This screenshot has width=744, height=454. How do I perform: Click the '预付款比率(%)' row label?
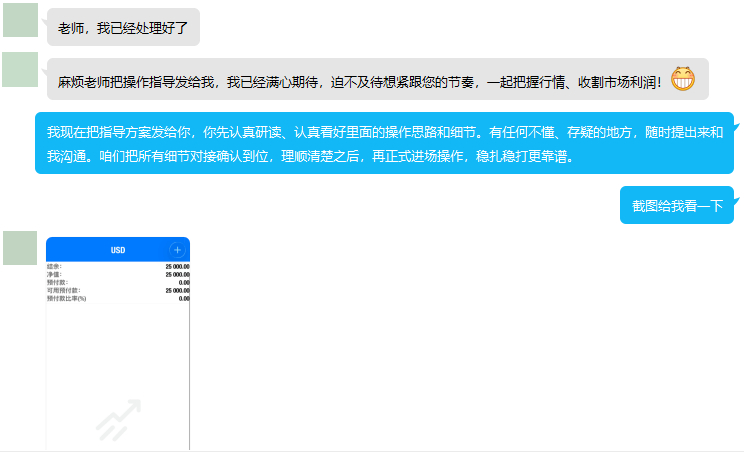click(x=66, y=298)
